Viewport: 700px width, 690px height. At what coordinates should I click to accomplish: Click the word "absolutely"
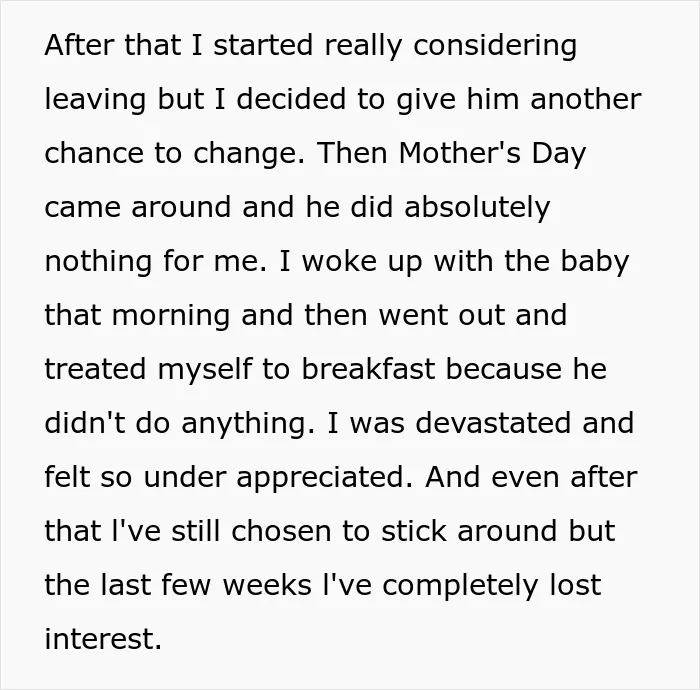477,208
